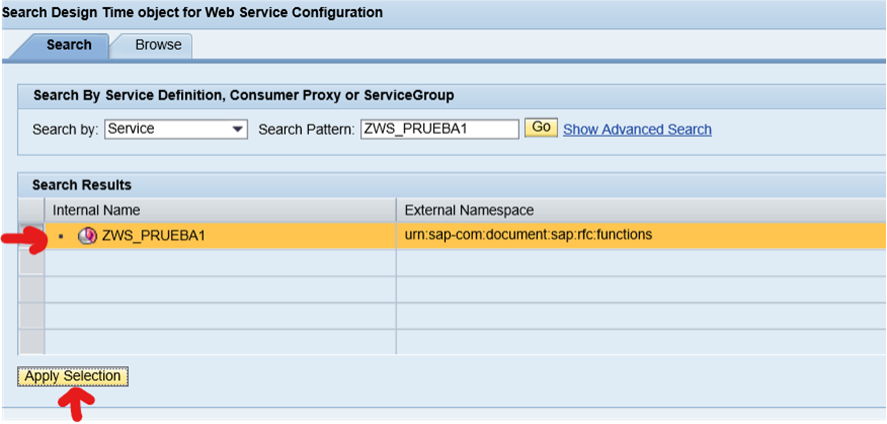Screen dimensions: 887x424
Task: Open Show Advanced Search link
Action: tap(637, 129)
